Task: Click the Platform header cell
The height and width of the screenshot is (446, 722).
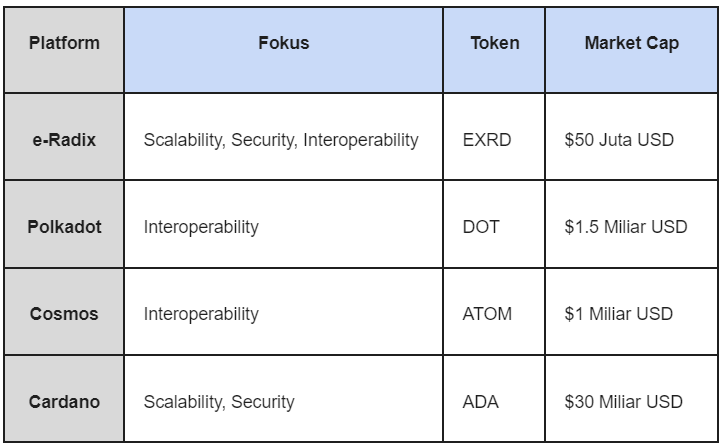Action: [64, 50]
